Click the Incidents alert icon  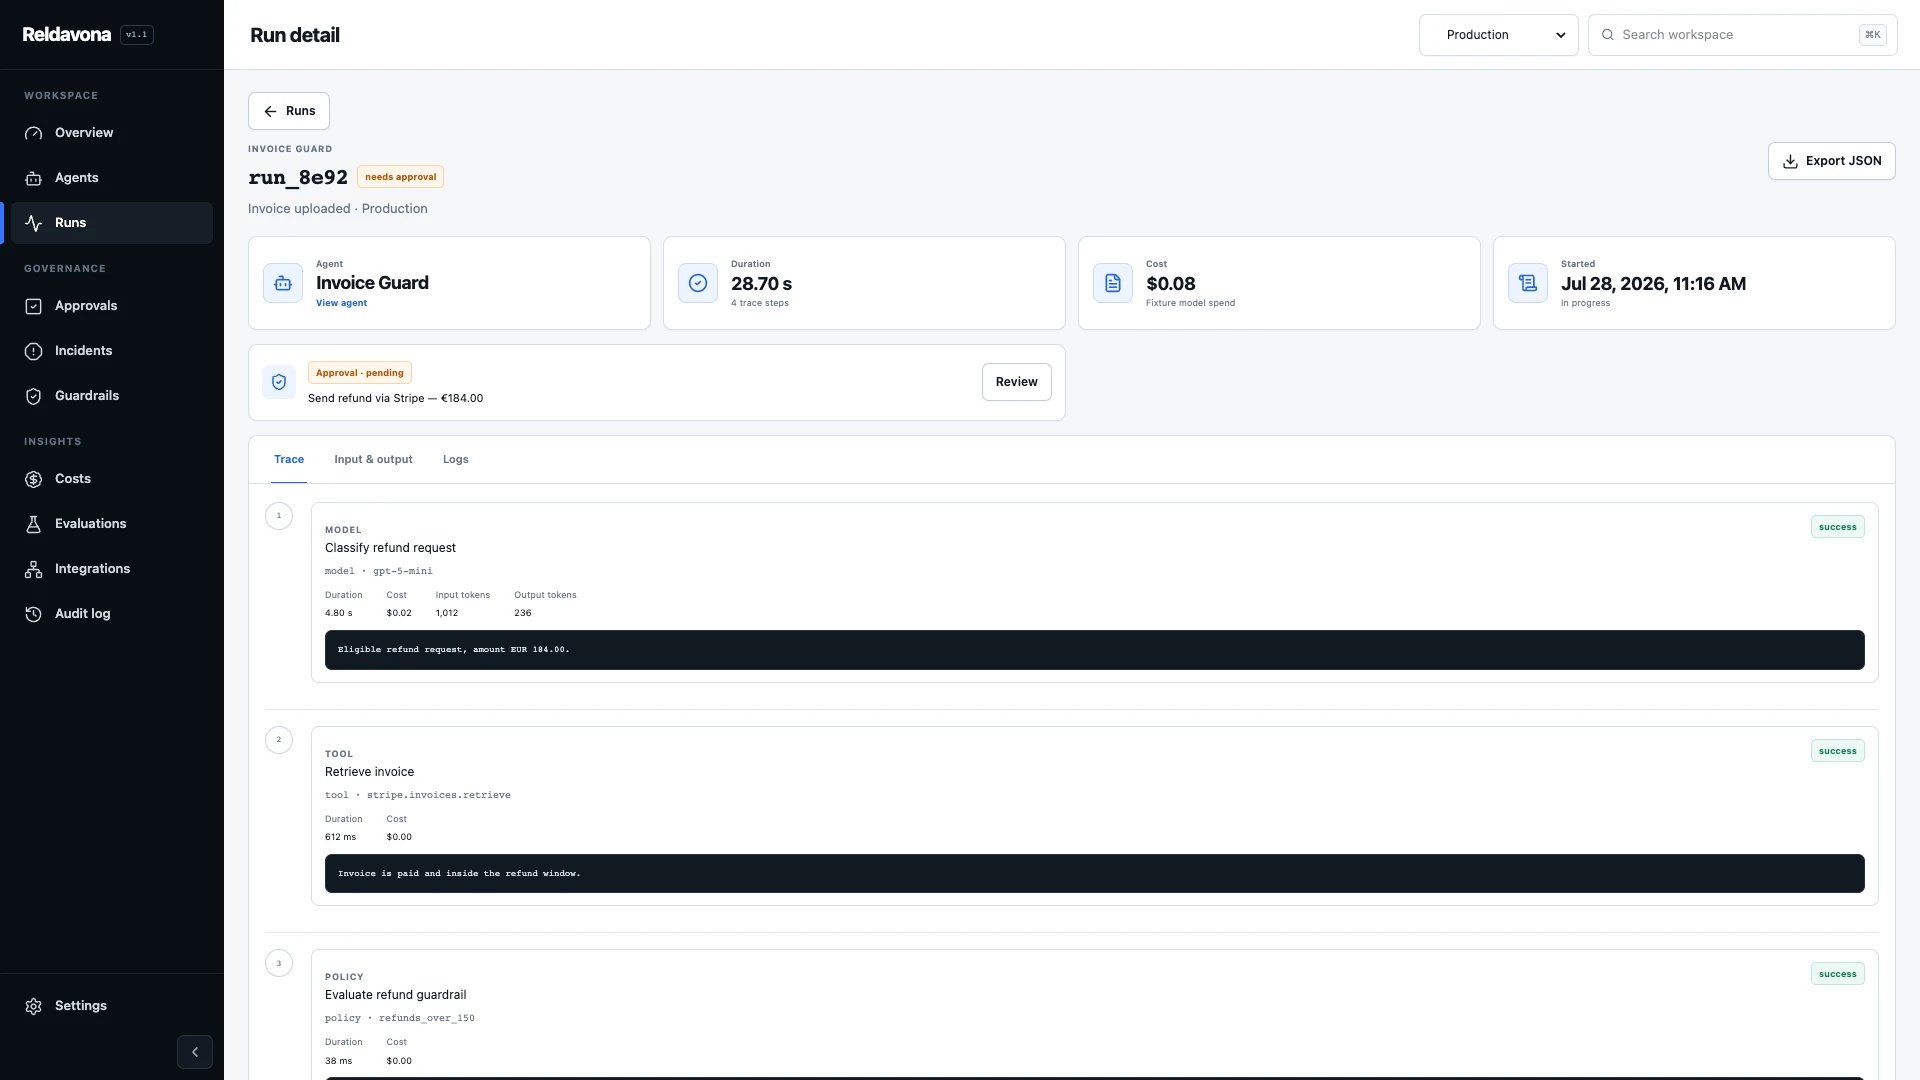33,351
